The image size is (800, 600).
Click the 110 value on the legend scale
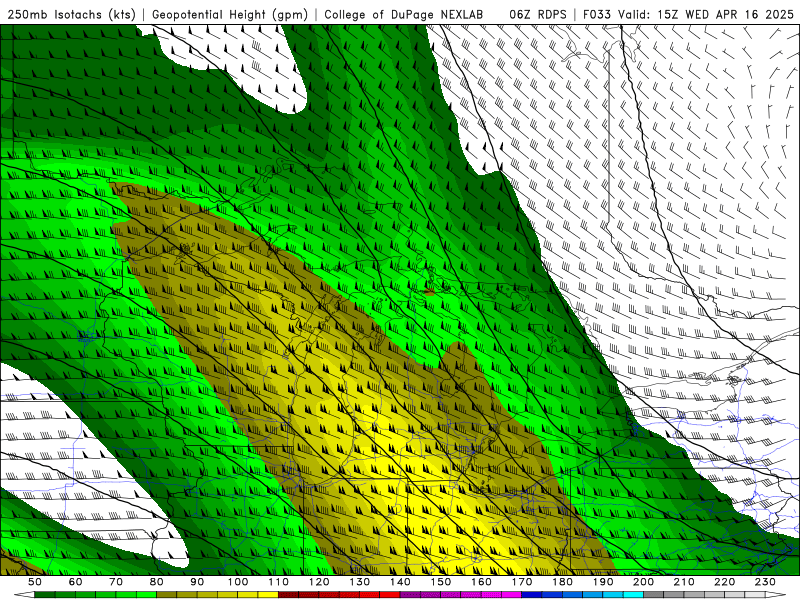tap(278, 582)
